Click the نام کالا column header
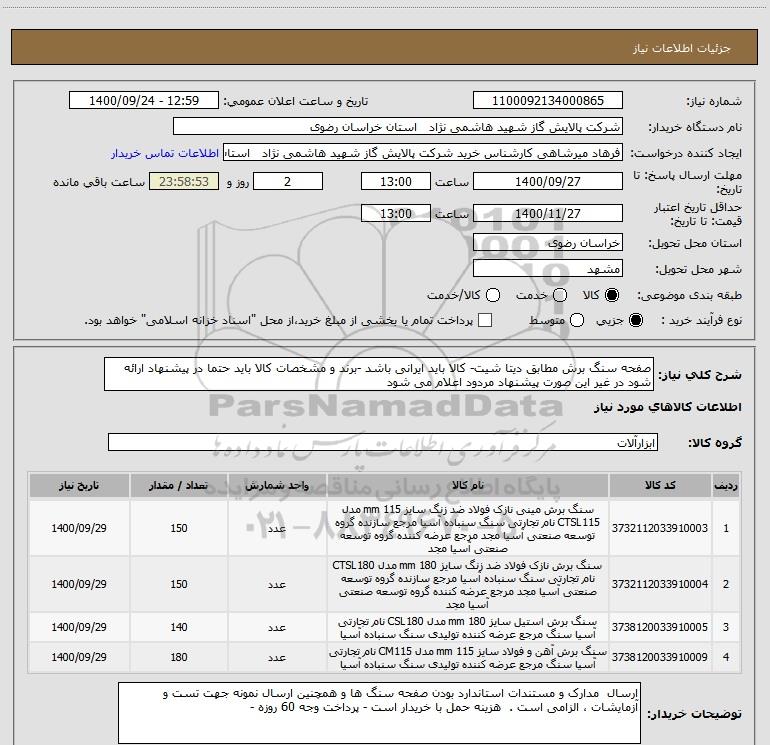This screenshot has height=745, width=770. [x=468, y=486]
